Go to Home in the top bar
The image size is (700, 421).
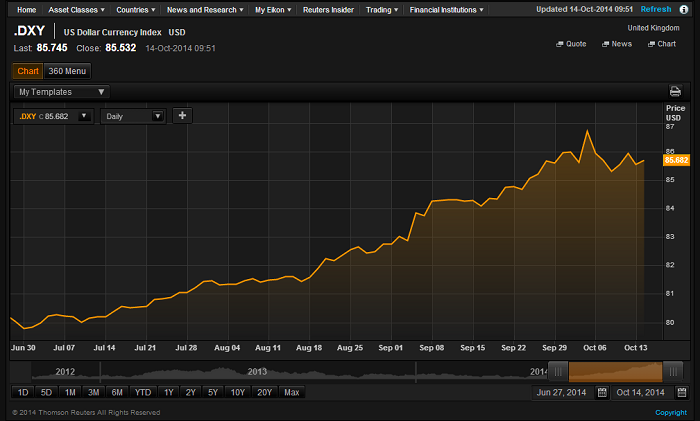[26, 10]
